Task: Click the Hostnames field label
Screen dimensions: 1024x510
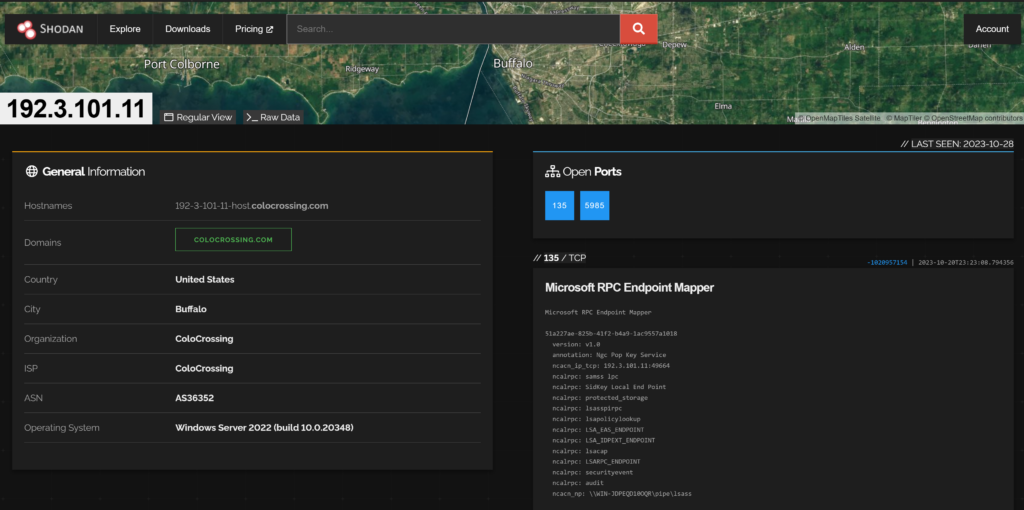Action: (x=48, y=206)
